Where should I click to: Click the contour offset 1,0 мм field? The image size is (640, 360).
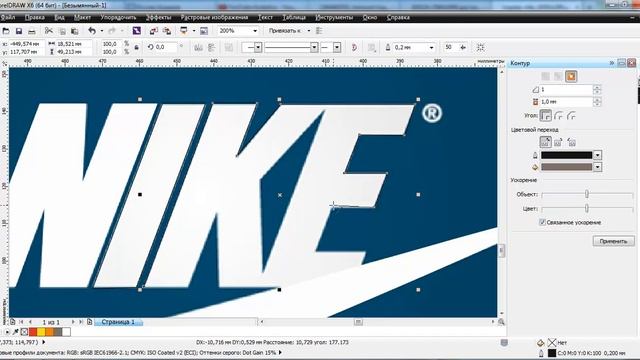click(x=566, y=102)
